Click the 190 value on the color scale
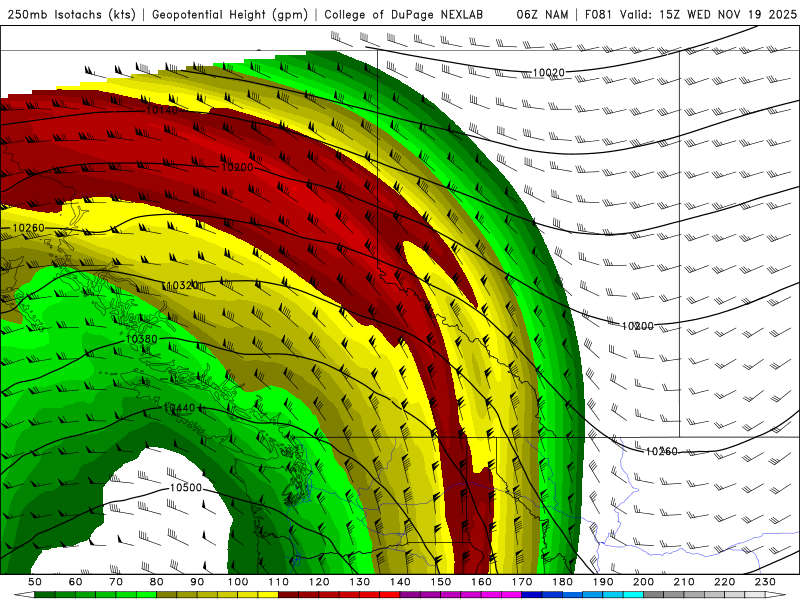This screenshot has height=600, width=800. (603, 582)
